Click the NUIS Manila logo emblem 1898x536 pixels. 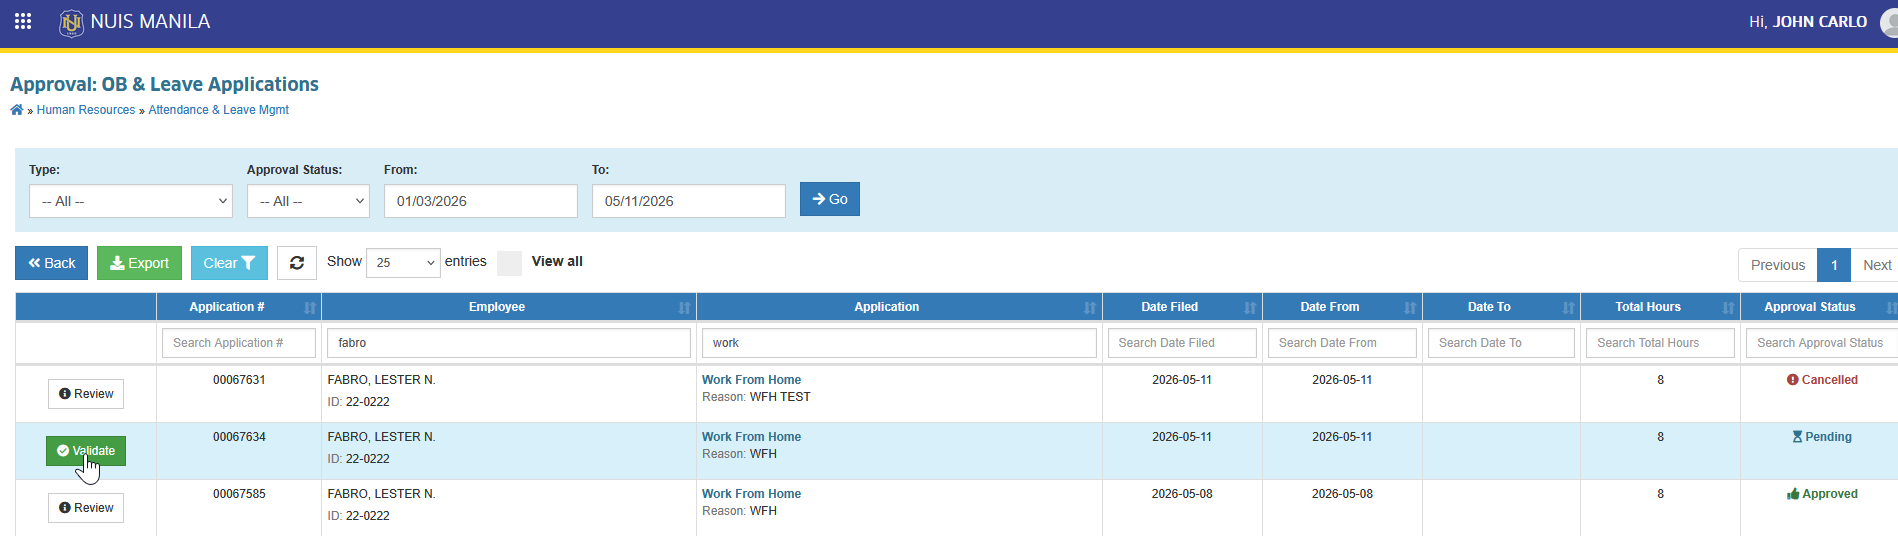72,22
